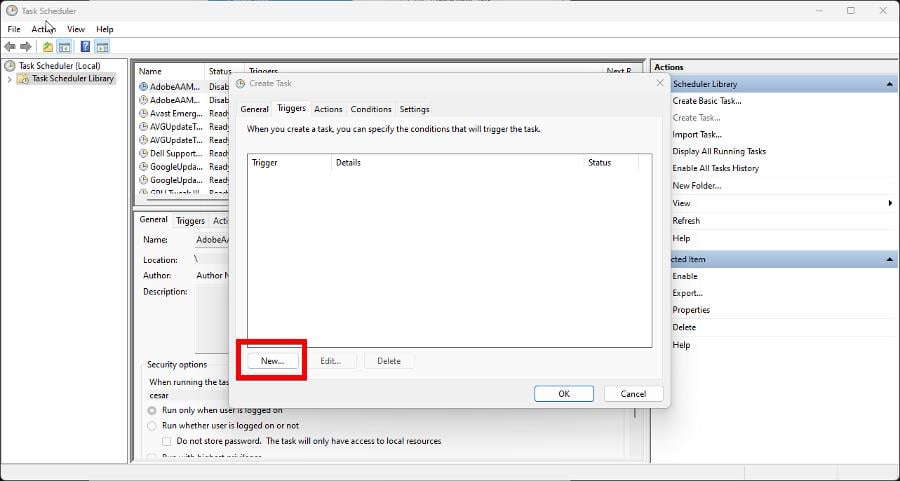
Task: Select the Avast Emerg... task row
Action: point(184,114)
